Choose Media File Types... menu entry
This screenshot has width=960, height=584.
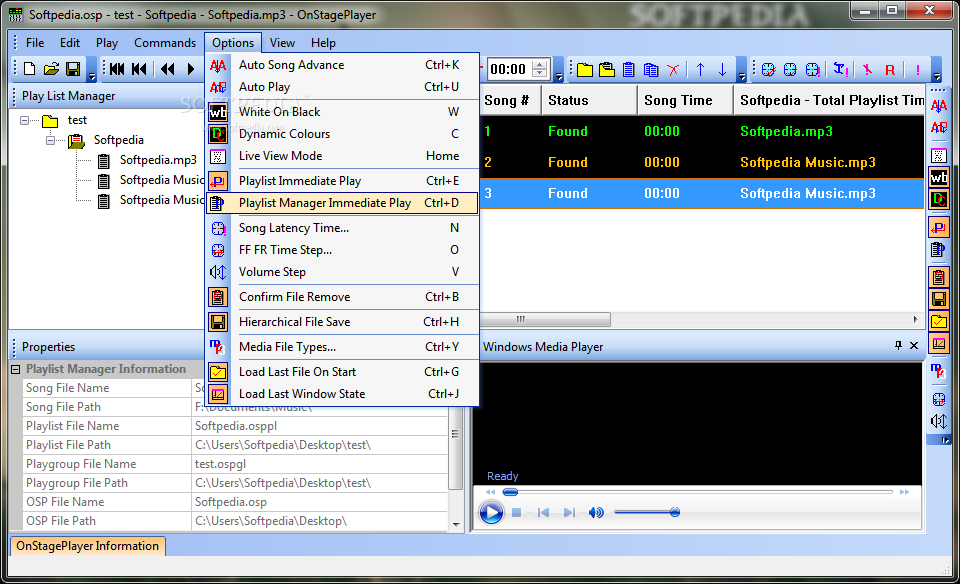point(342,347)
